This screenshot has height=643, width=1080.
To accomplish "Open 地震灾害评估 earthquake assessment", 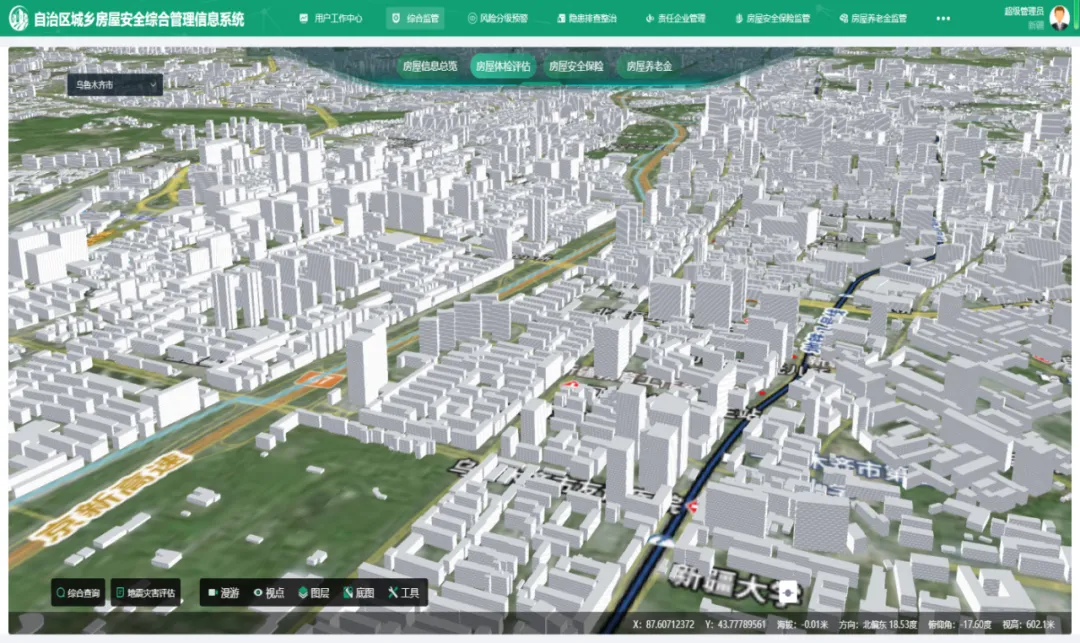I will pyautogui.click(x=146, y=593).
